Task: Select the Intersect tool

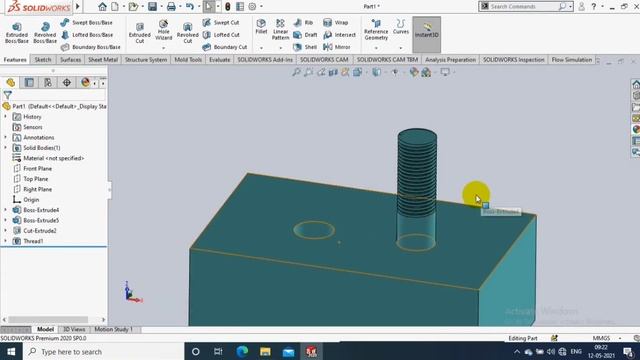Action: click(339, 35)
